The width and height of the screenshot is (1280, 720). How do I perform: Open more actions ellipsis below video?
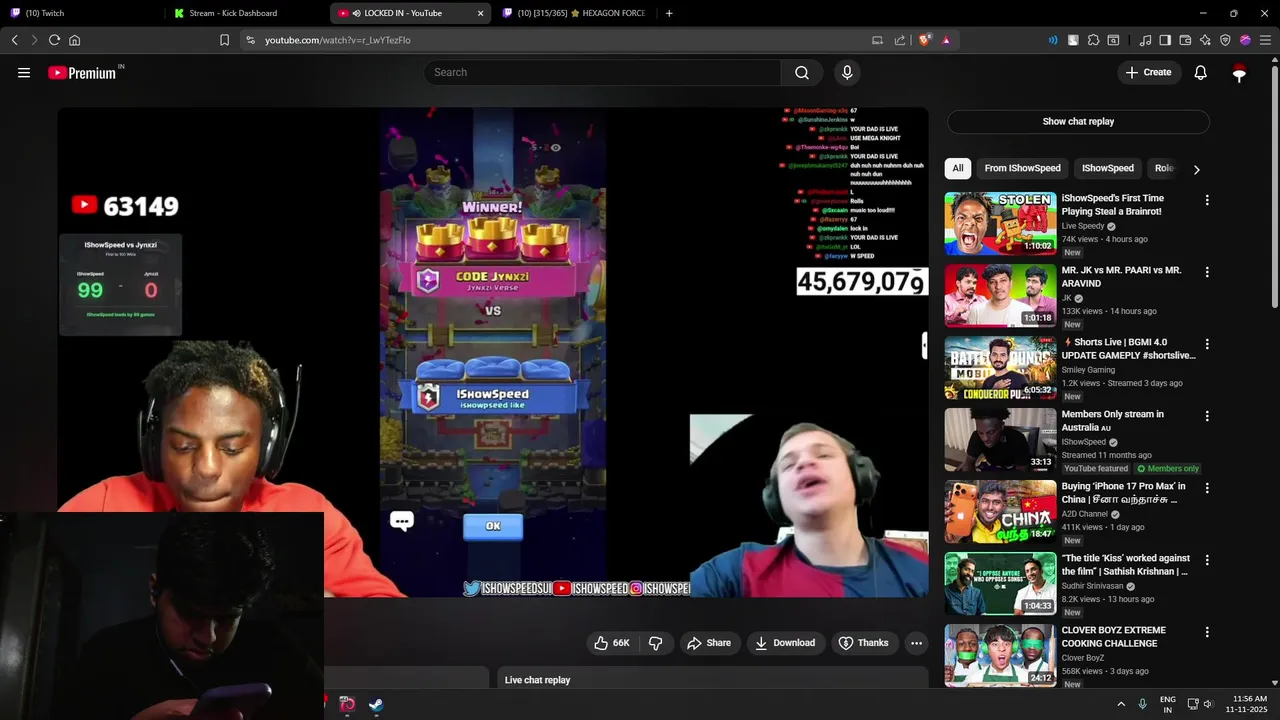click(x=916, y=643)
